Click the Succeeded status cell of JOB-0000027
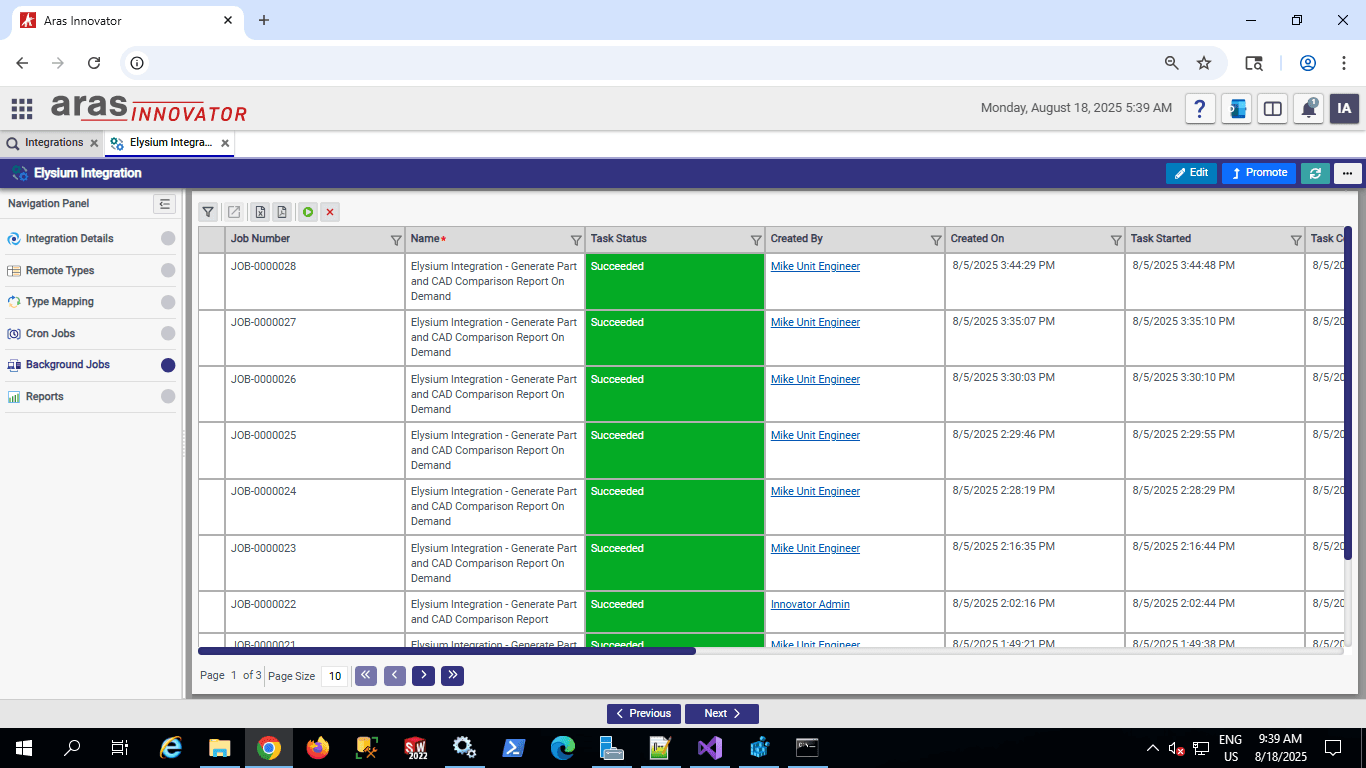This screenshot has height=768, width=1366. 675,338
